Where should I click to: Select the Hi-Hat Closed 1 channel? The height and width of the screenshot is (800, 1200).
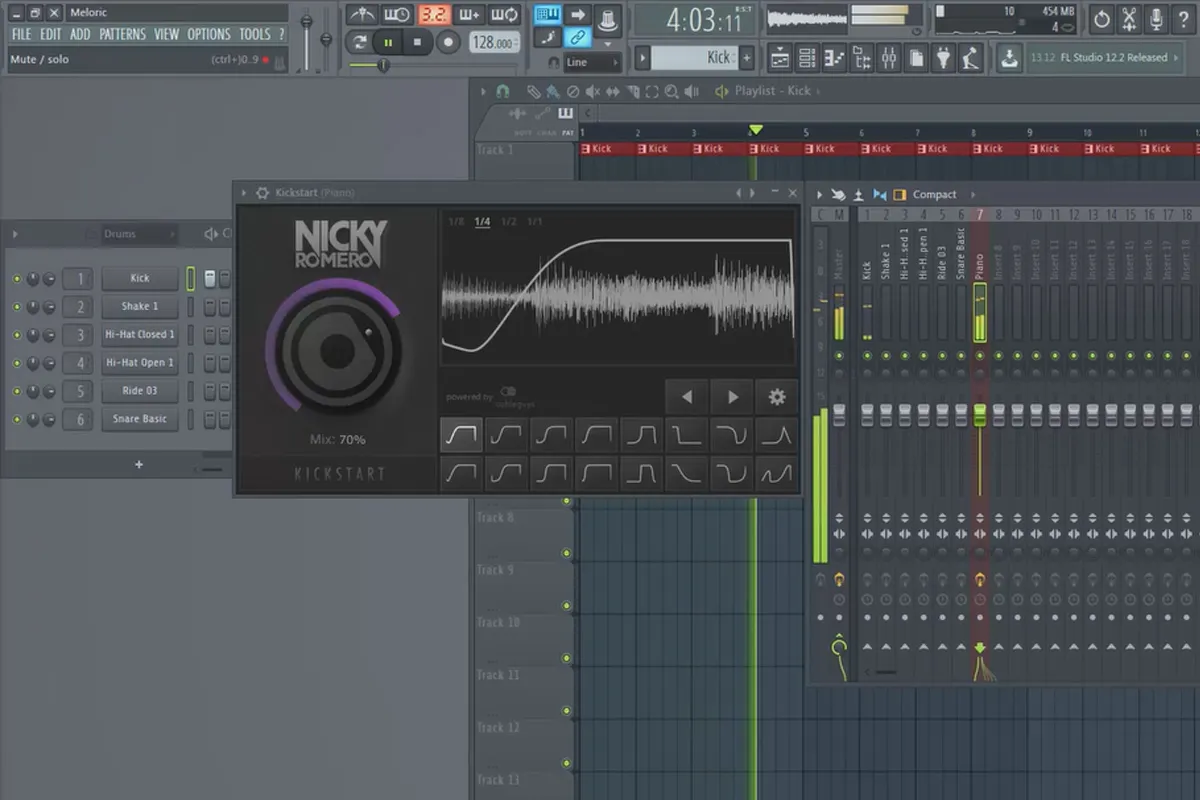140,335
